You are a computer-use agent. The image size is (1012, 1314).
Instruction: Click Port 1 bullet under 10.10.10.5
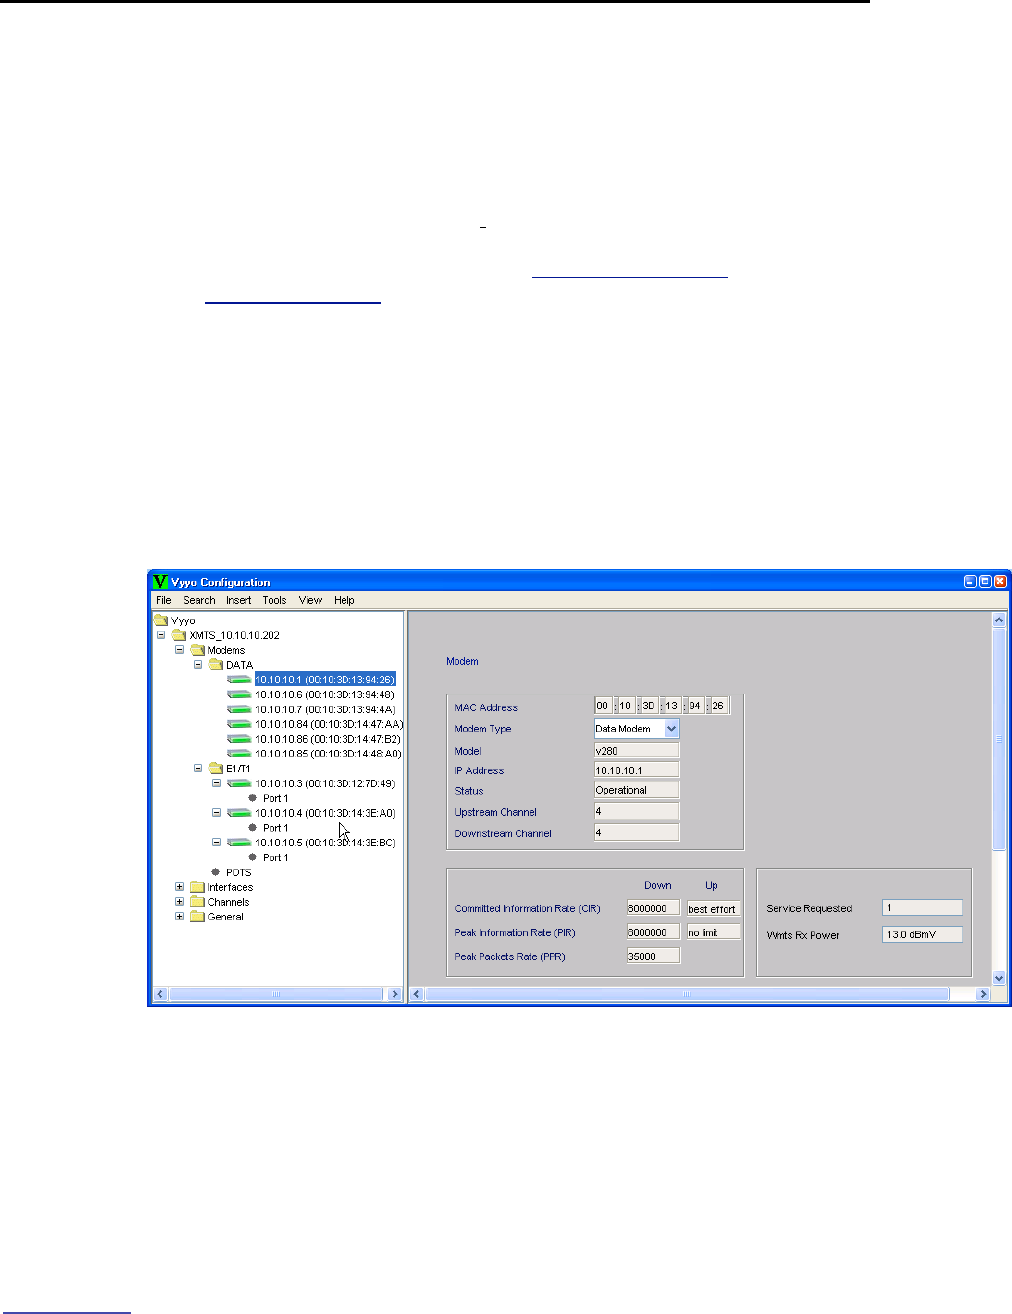pos(253,857)
